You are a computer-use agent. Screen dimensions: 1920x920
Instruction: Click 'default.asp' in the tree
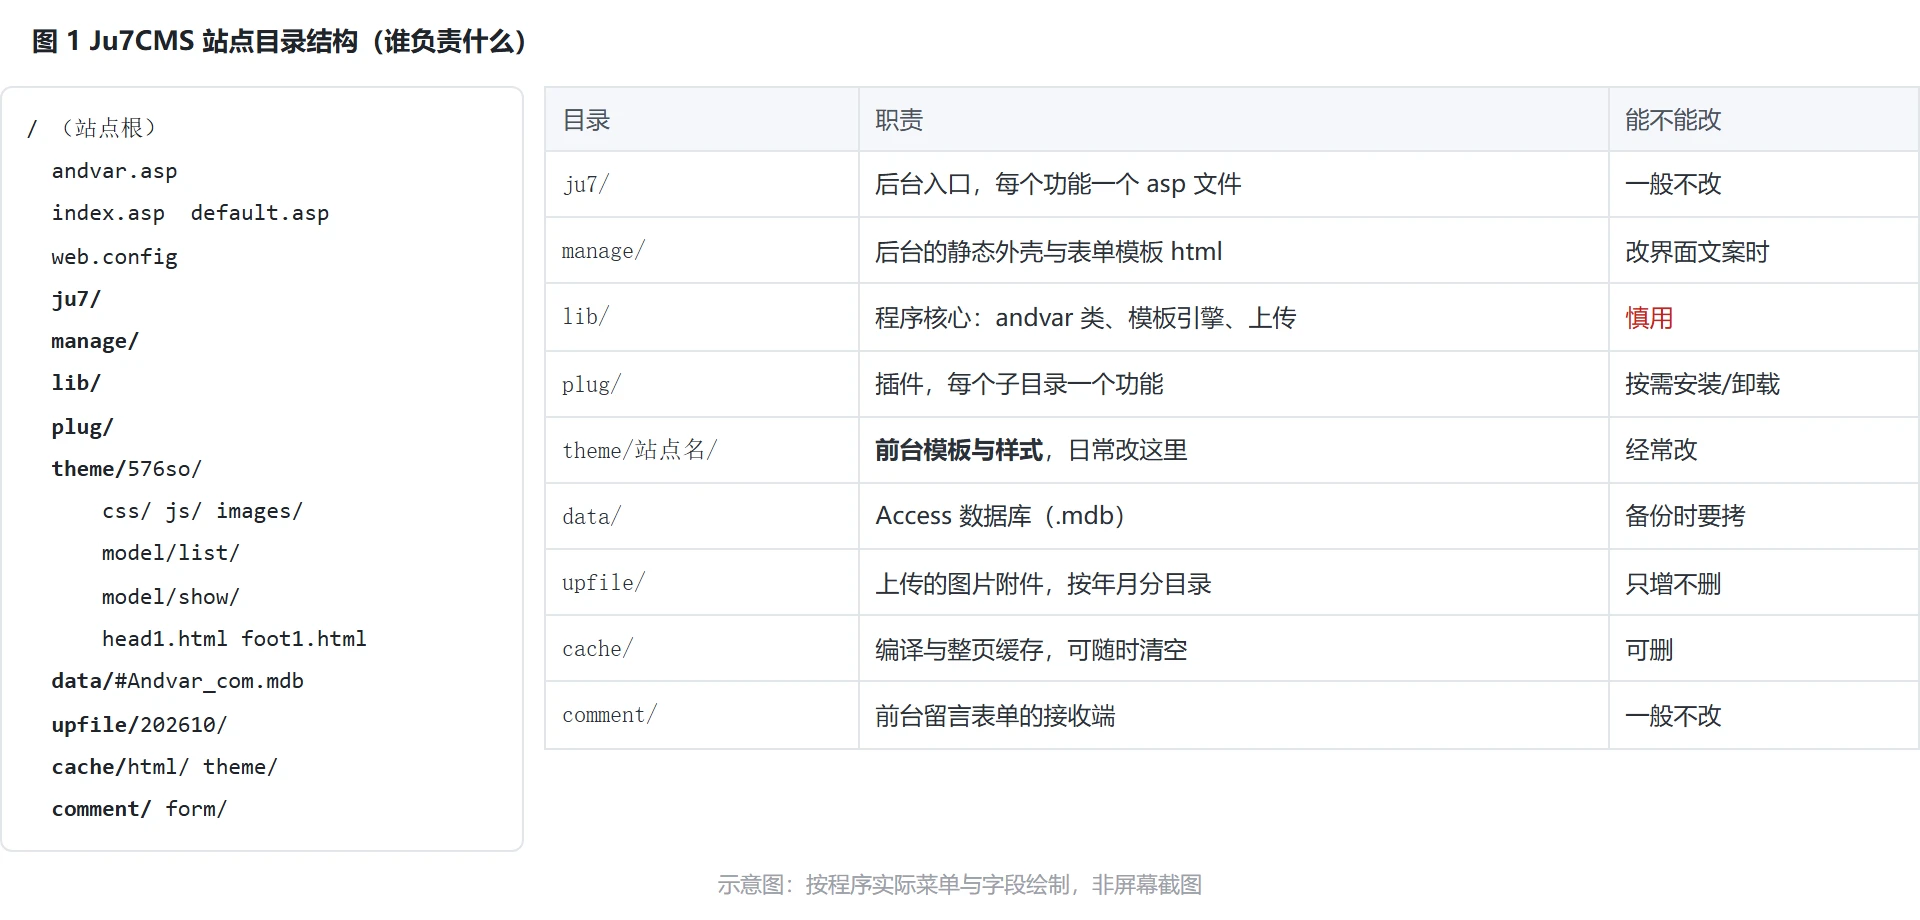click(260, 213)
